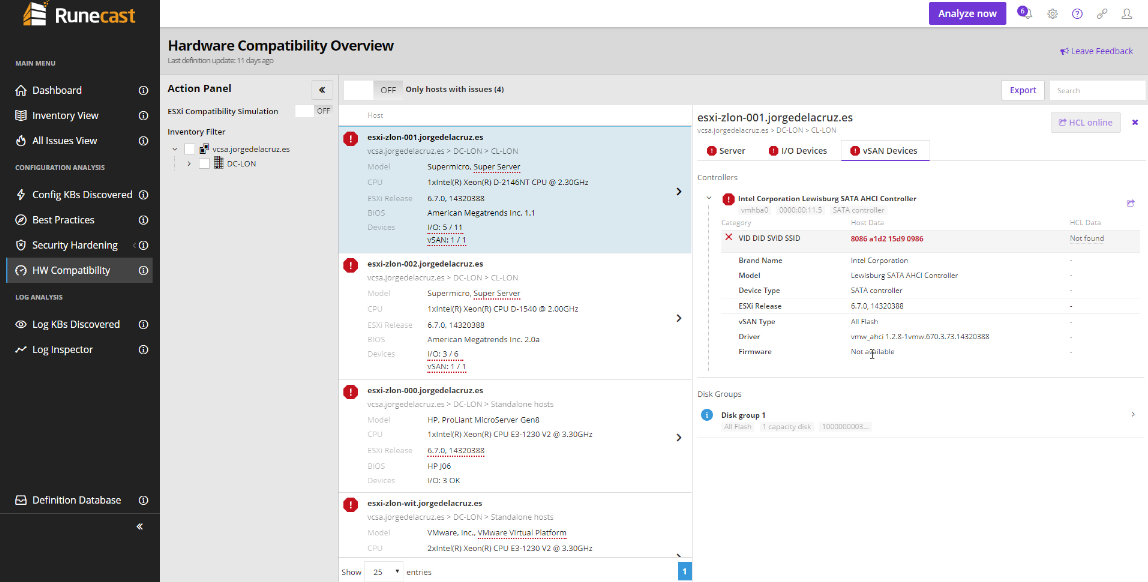The width and height of the screenshot is (1148, 582).
Task: Click the datacenter icon for DC-LON
Action: coord(218,163)
